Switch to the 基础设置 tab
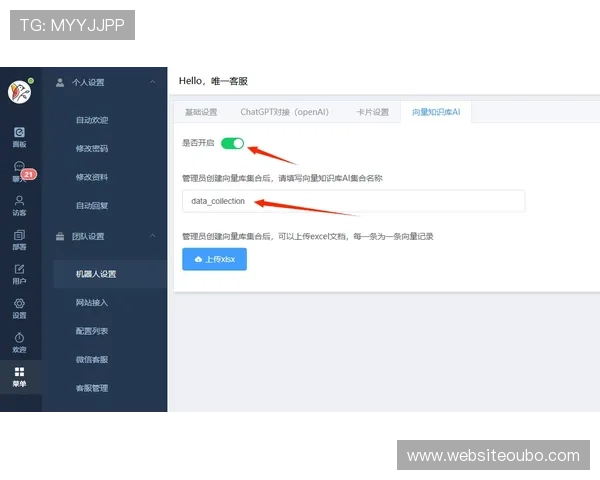Viewport: 600px width, 480px height. coord(201,112)
